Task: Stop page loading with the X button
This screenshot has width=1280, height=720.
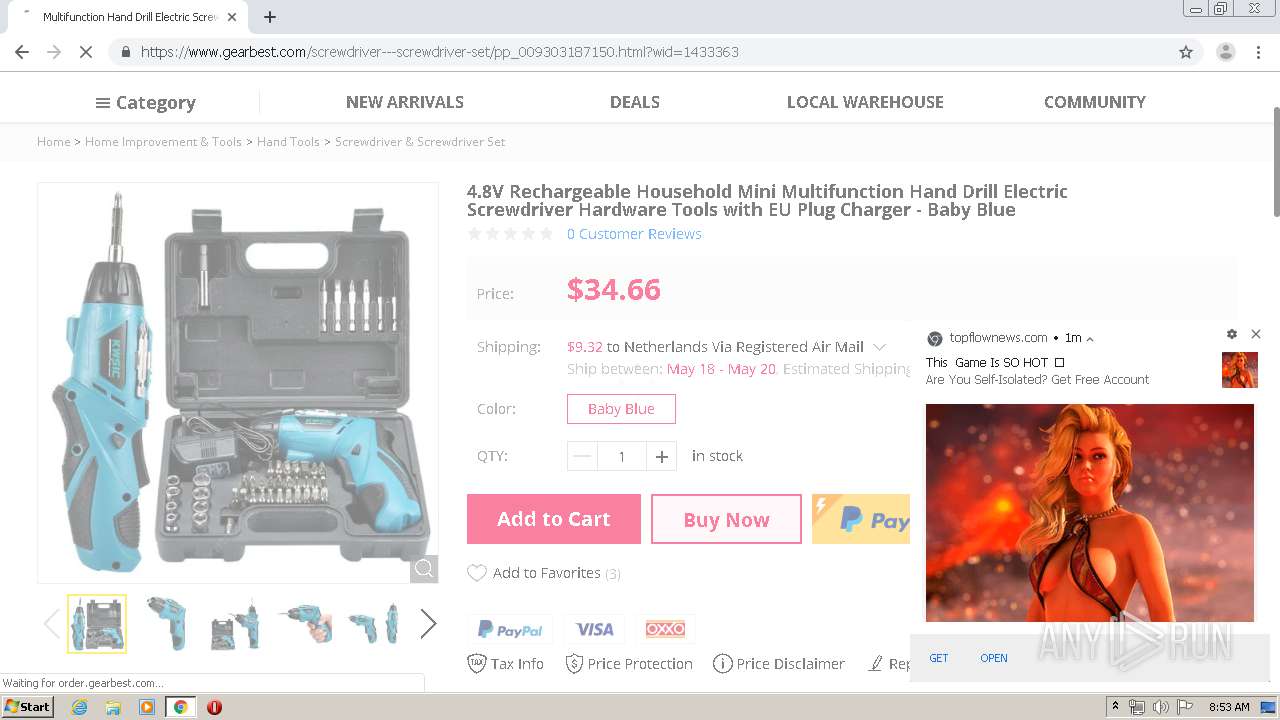Action: (x=86, y=52)
